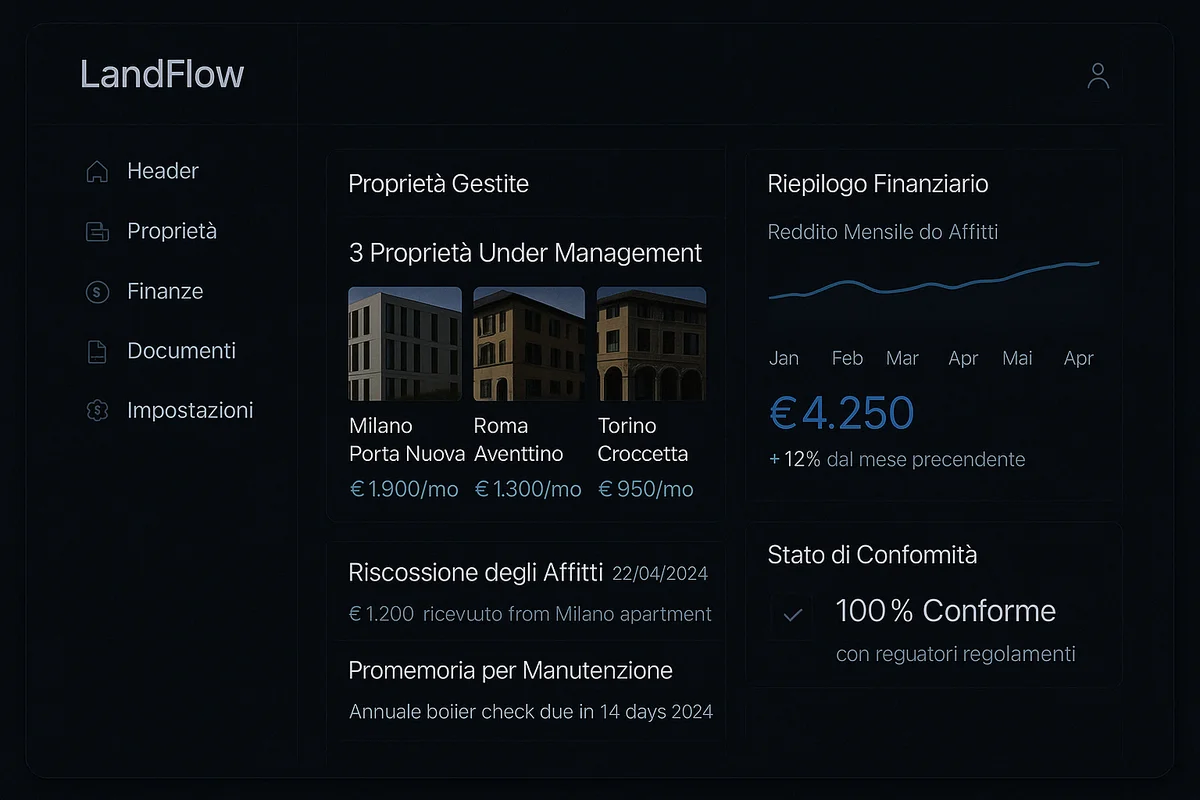The width and height of the screenshot is (1200, 800).
Task: Click the 22/04/2024 date in Riscossione degli Affitti
Action: [662, 573]
